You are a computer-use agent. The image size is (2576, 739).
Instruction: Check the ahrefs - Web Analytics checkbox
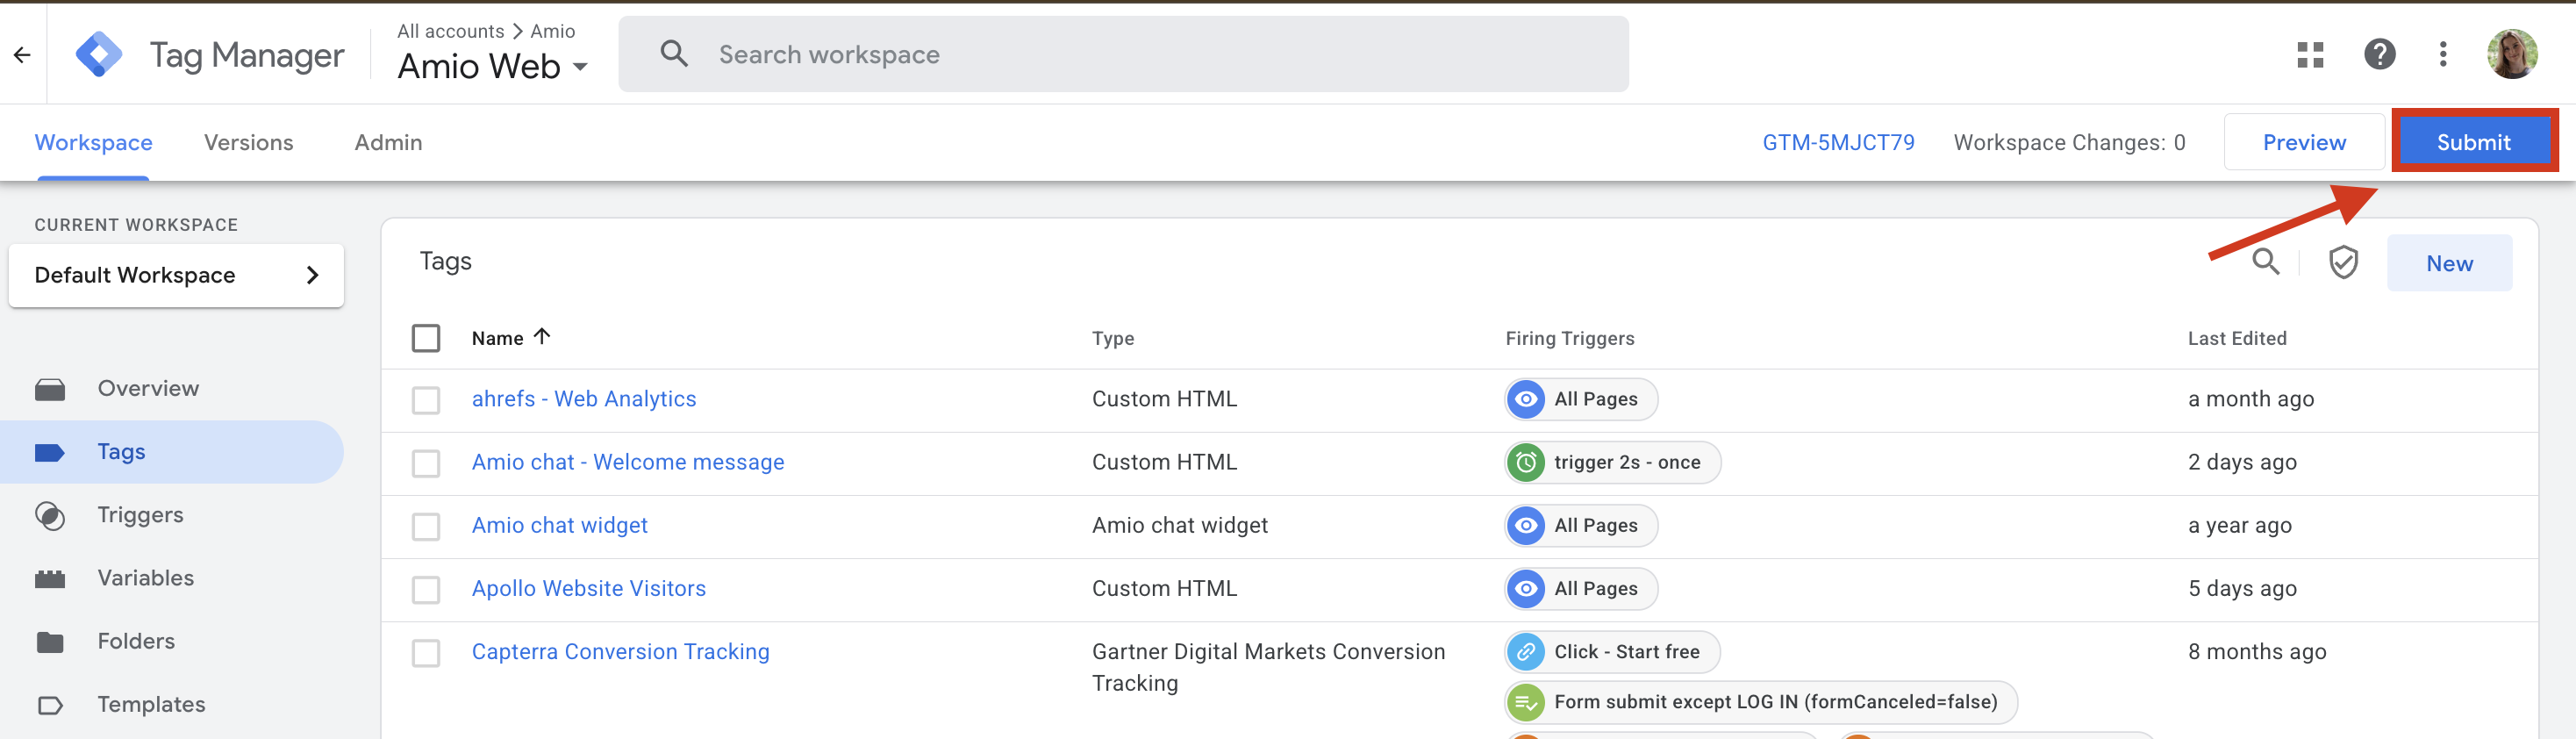tap(426, 400)
